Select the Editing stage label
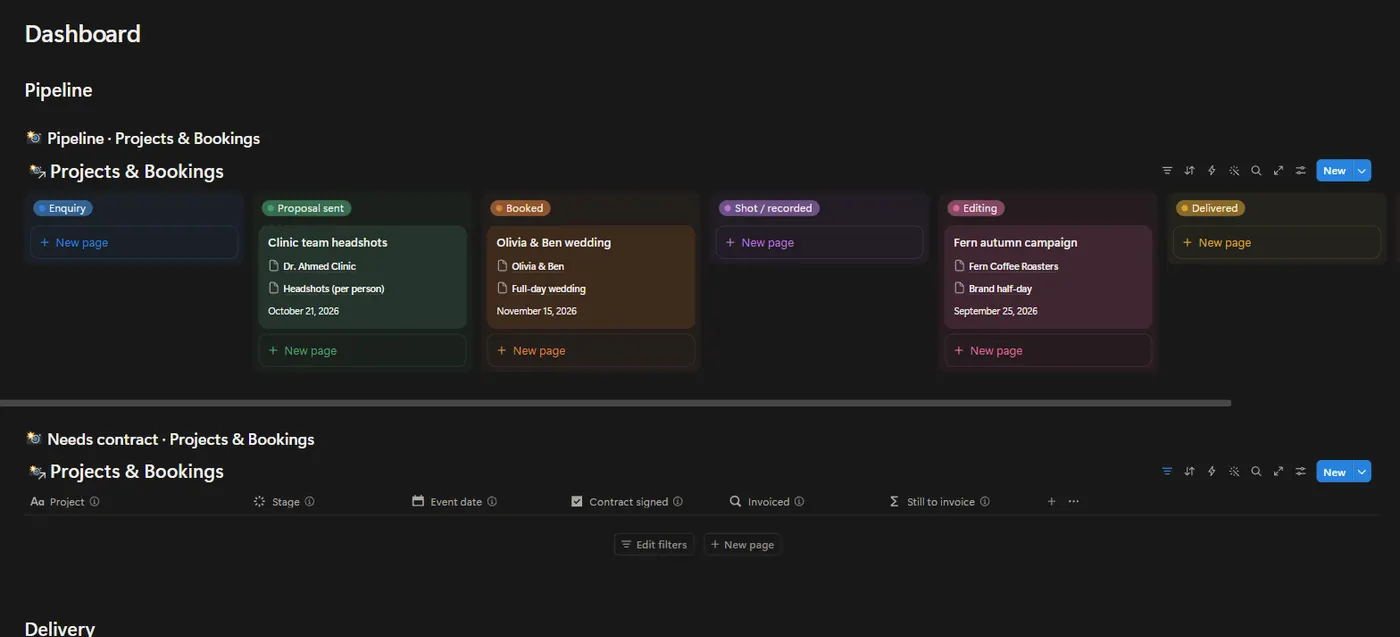The height and width of the screenshot is (637, 1400). point(976,208)
